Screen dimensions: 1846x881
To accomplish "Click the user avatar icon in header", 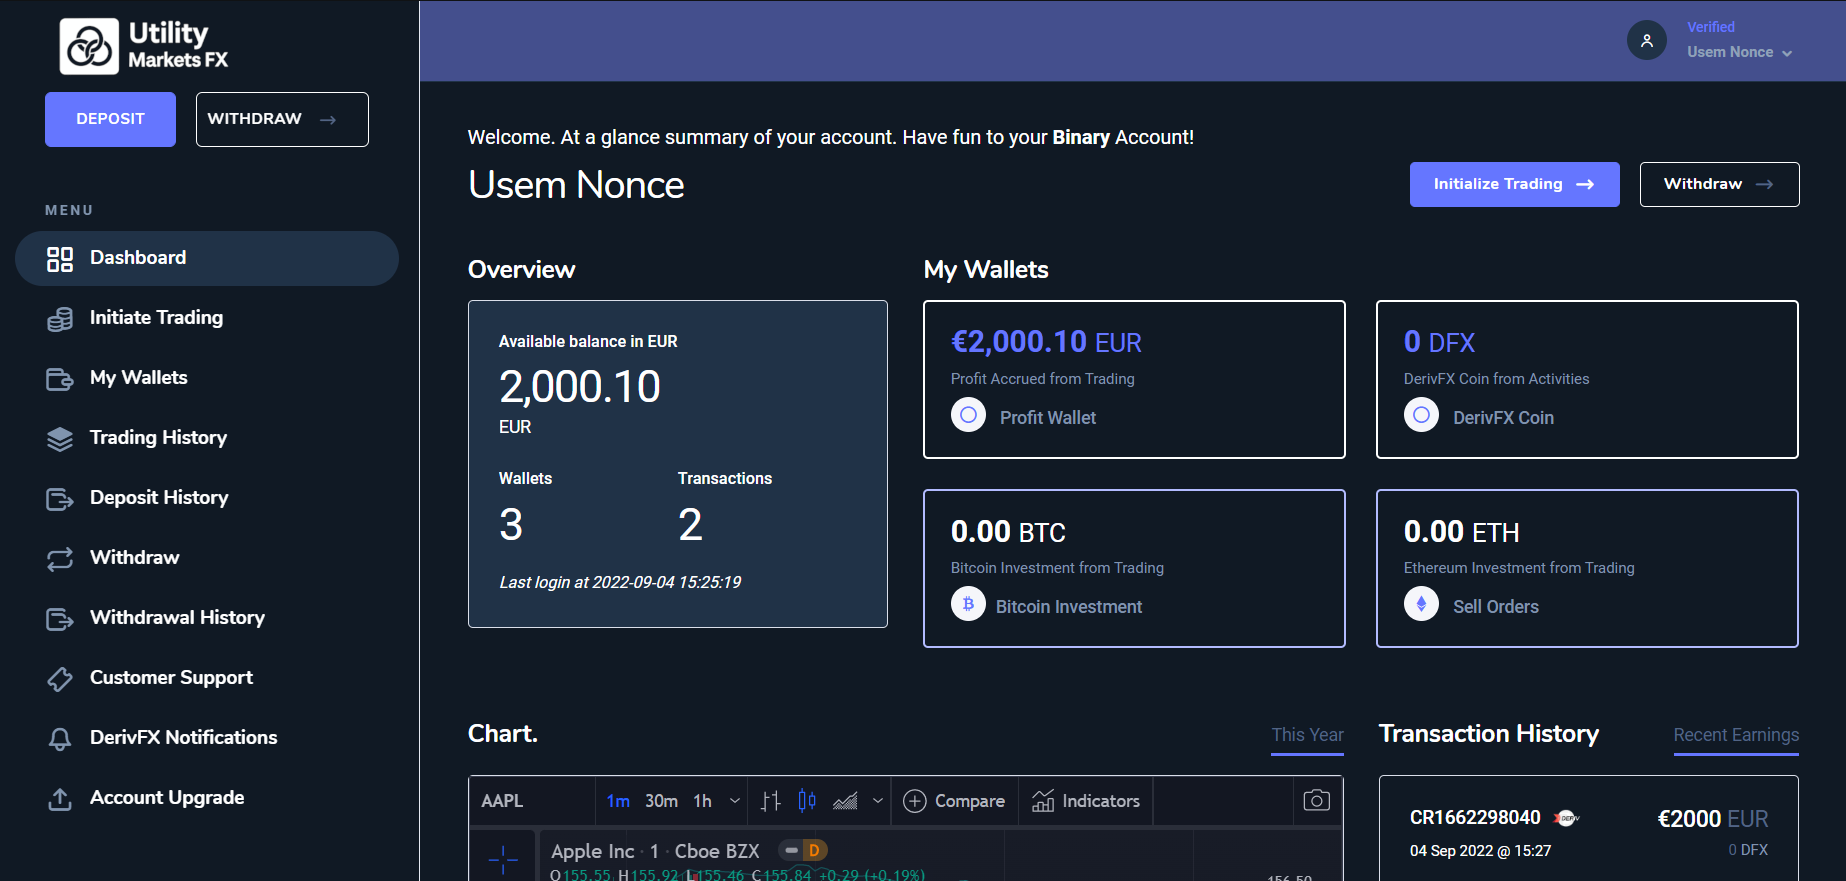I will click(x=1646, y=41).
